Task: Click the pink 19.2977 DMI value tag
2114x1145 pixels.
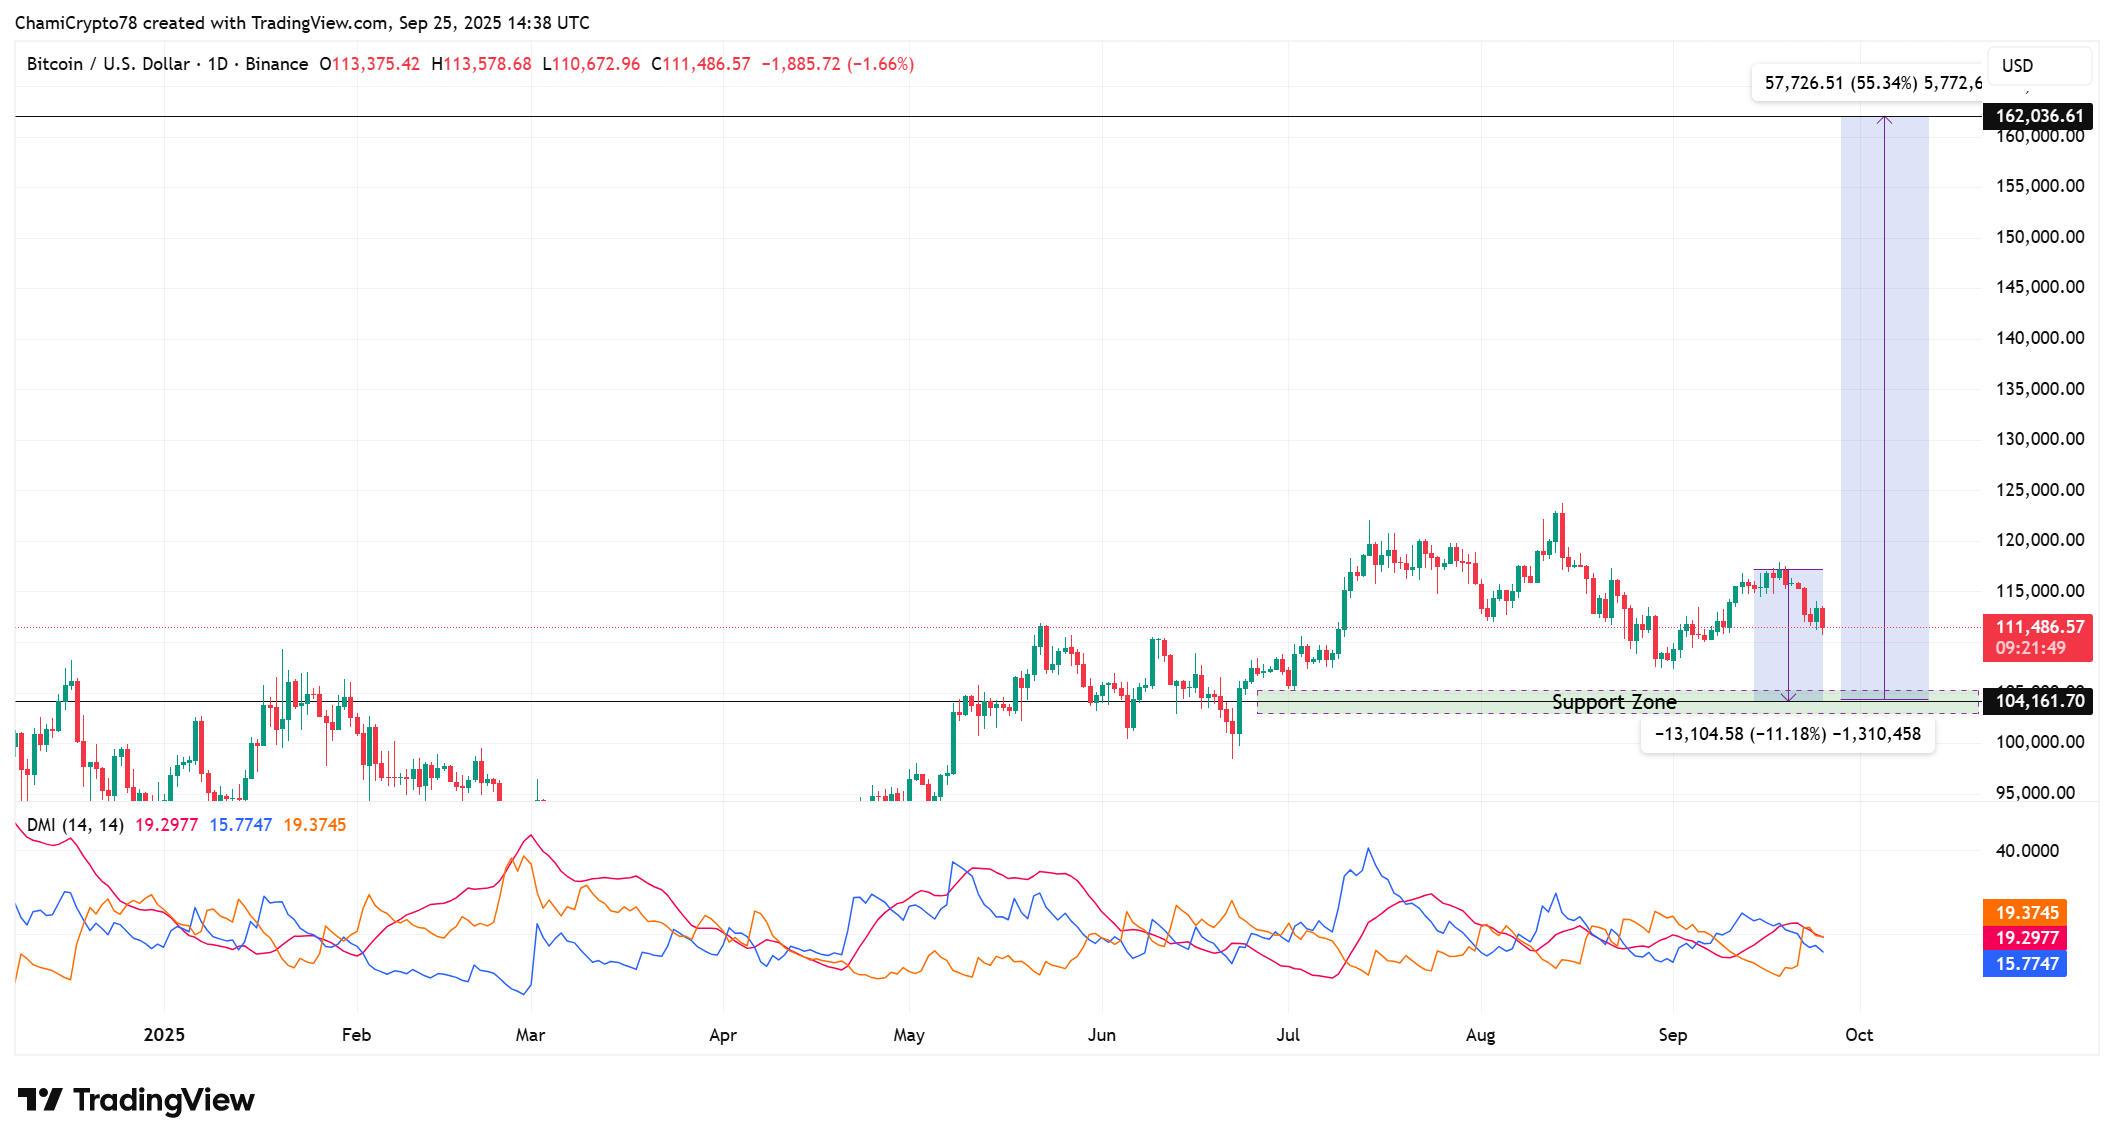Action: [x=2025, y=938]
